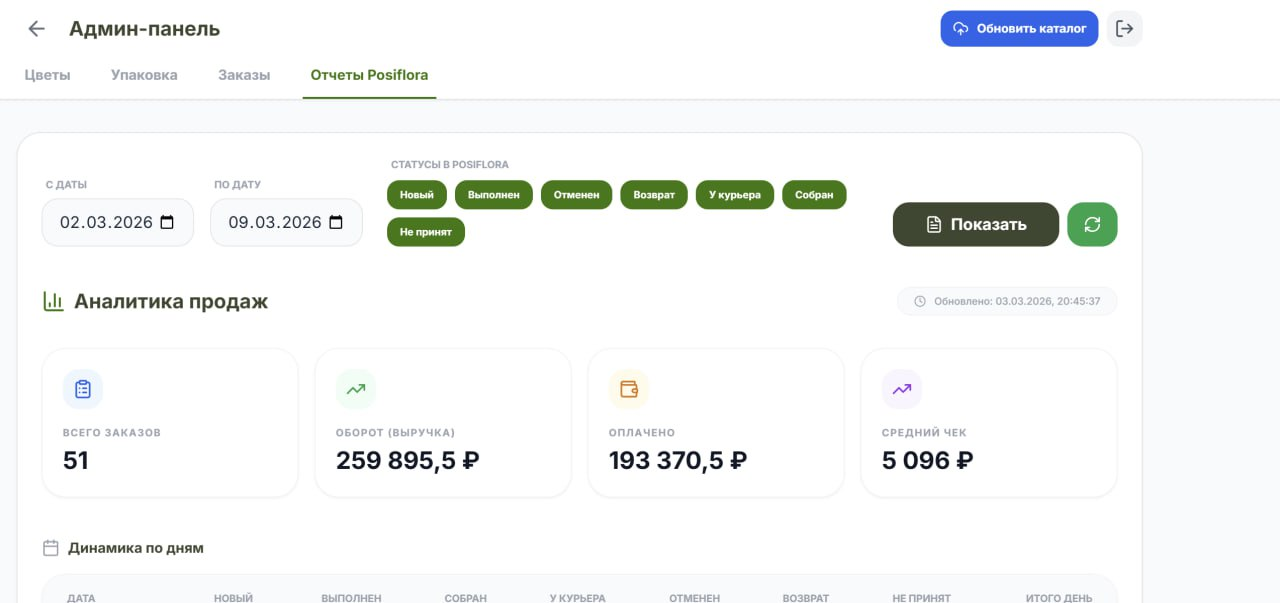The height and width of the screenshot is (603, 1280).
Task: Click the 'Обновлено: 03.03.2026, 20:45:37' badge
Action: tap(1007, 301)
